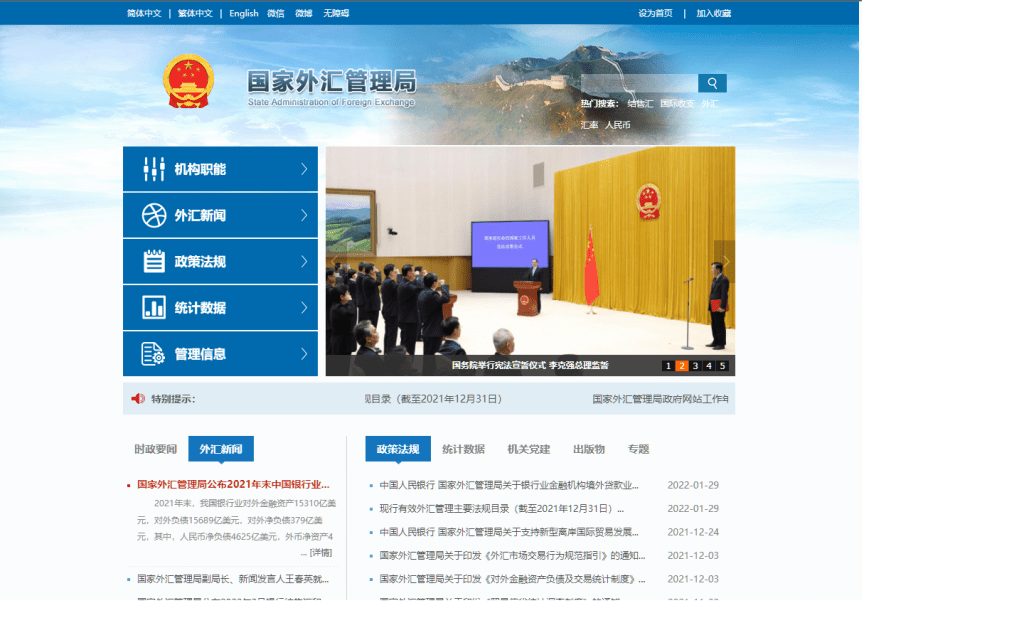Show carousel slide 1
Viewport: 1024px width, 640px height.
coord(668,366)
